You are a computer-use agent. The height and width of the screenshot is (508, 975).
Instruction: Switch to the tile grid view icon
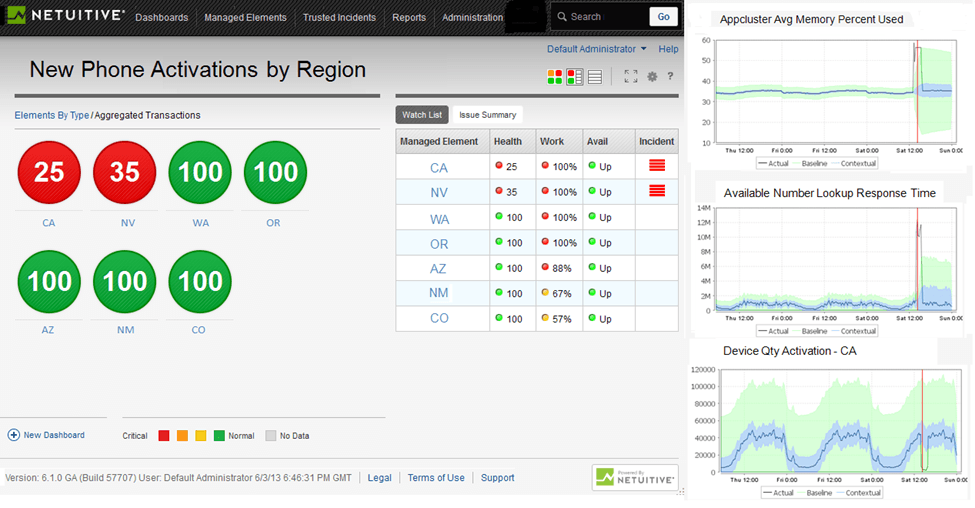point(554,77)
